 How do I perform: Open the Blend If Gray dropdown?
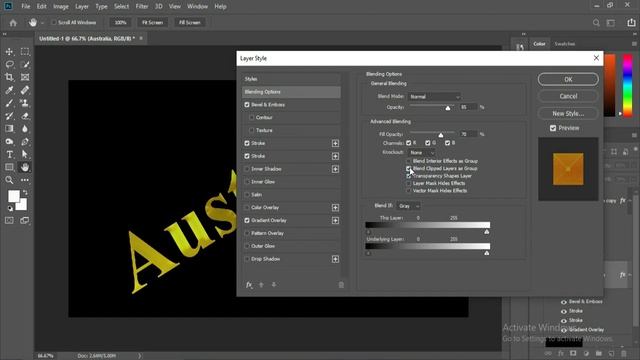408,206
